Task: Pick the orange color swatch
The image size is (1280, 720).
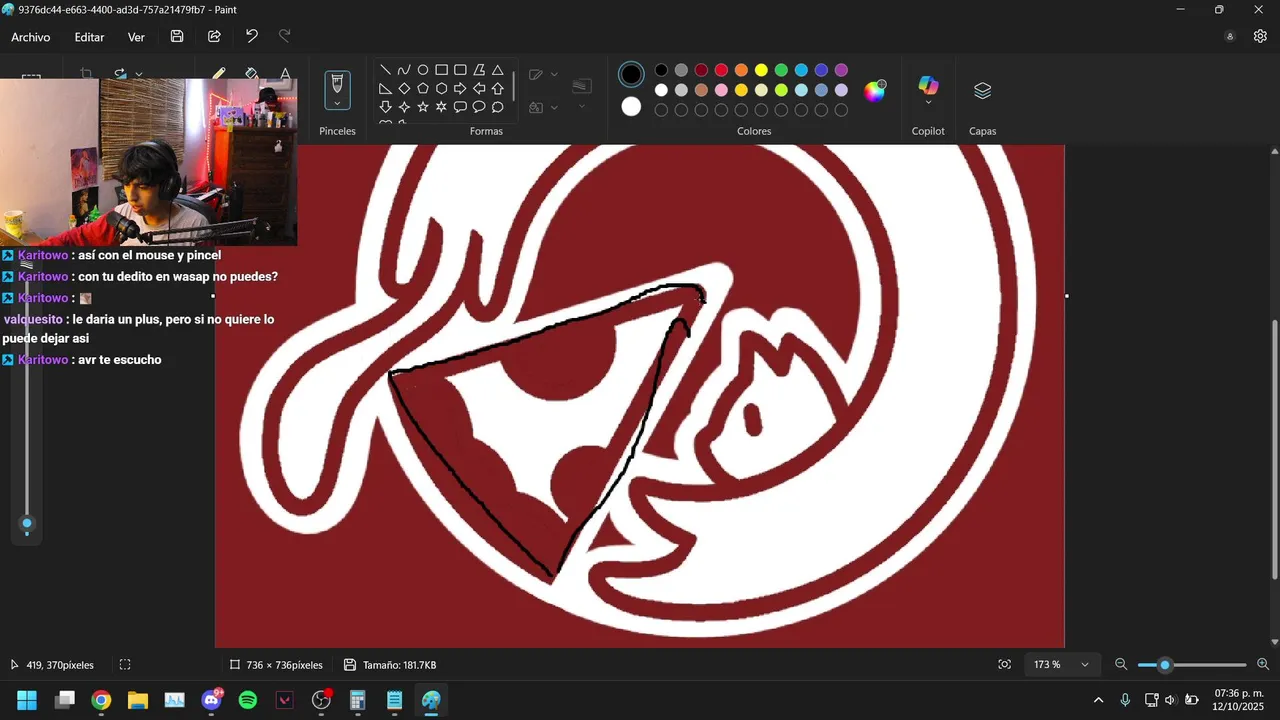Action: [741, 70]
